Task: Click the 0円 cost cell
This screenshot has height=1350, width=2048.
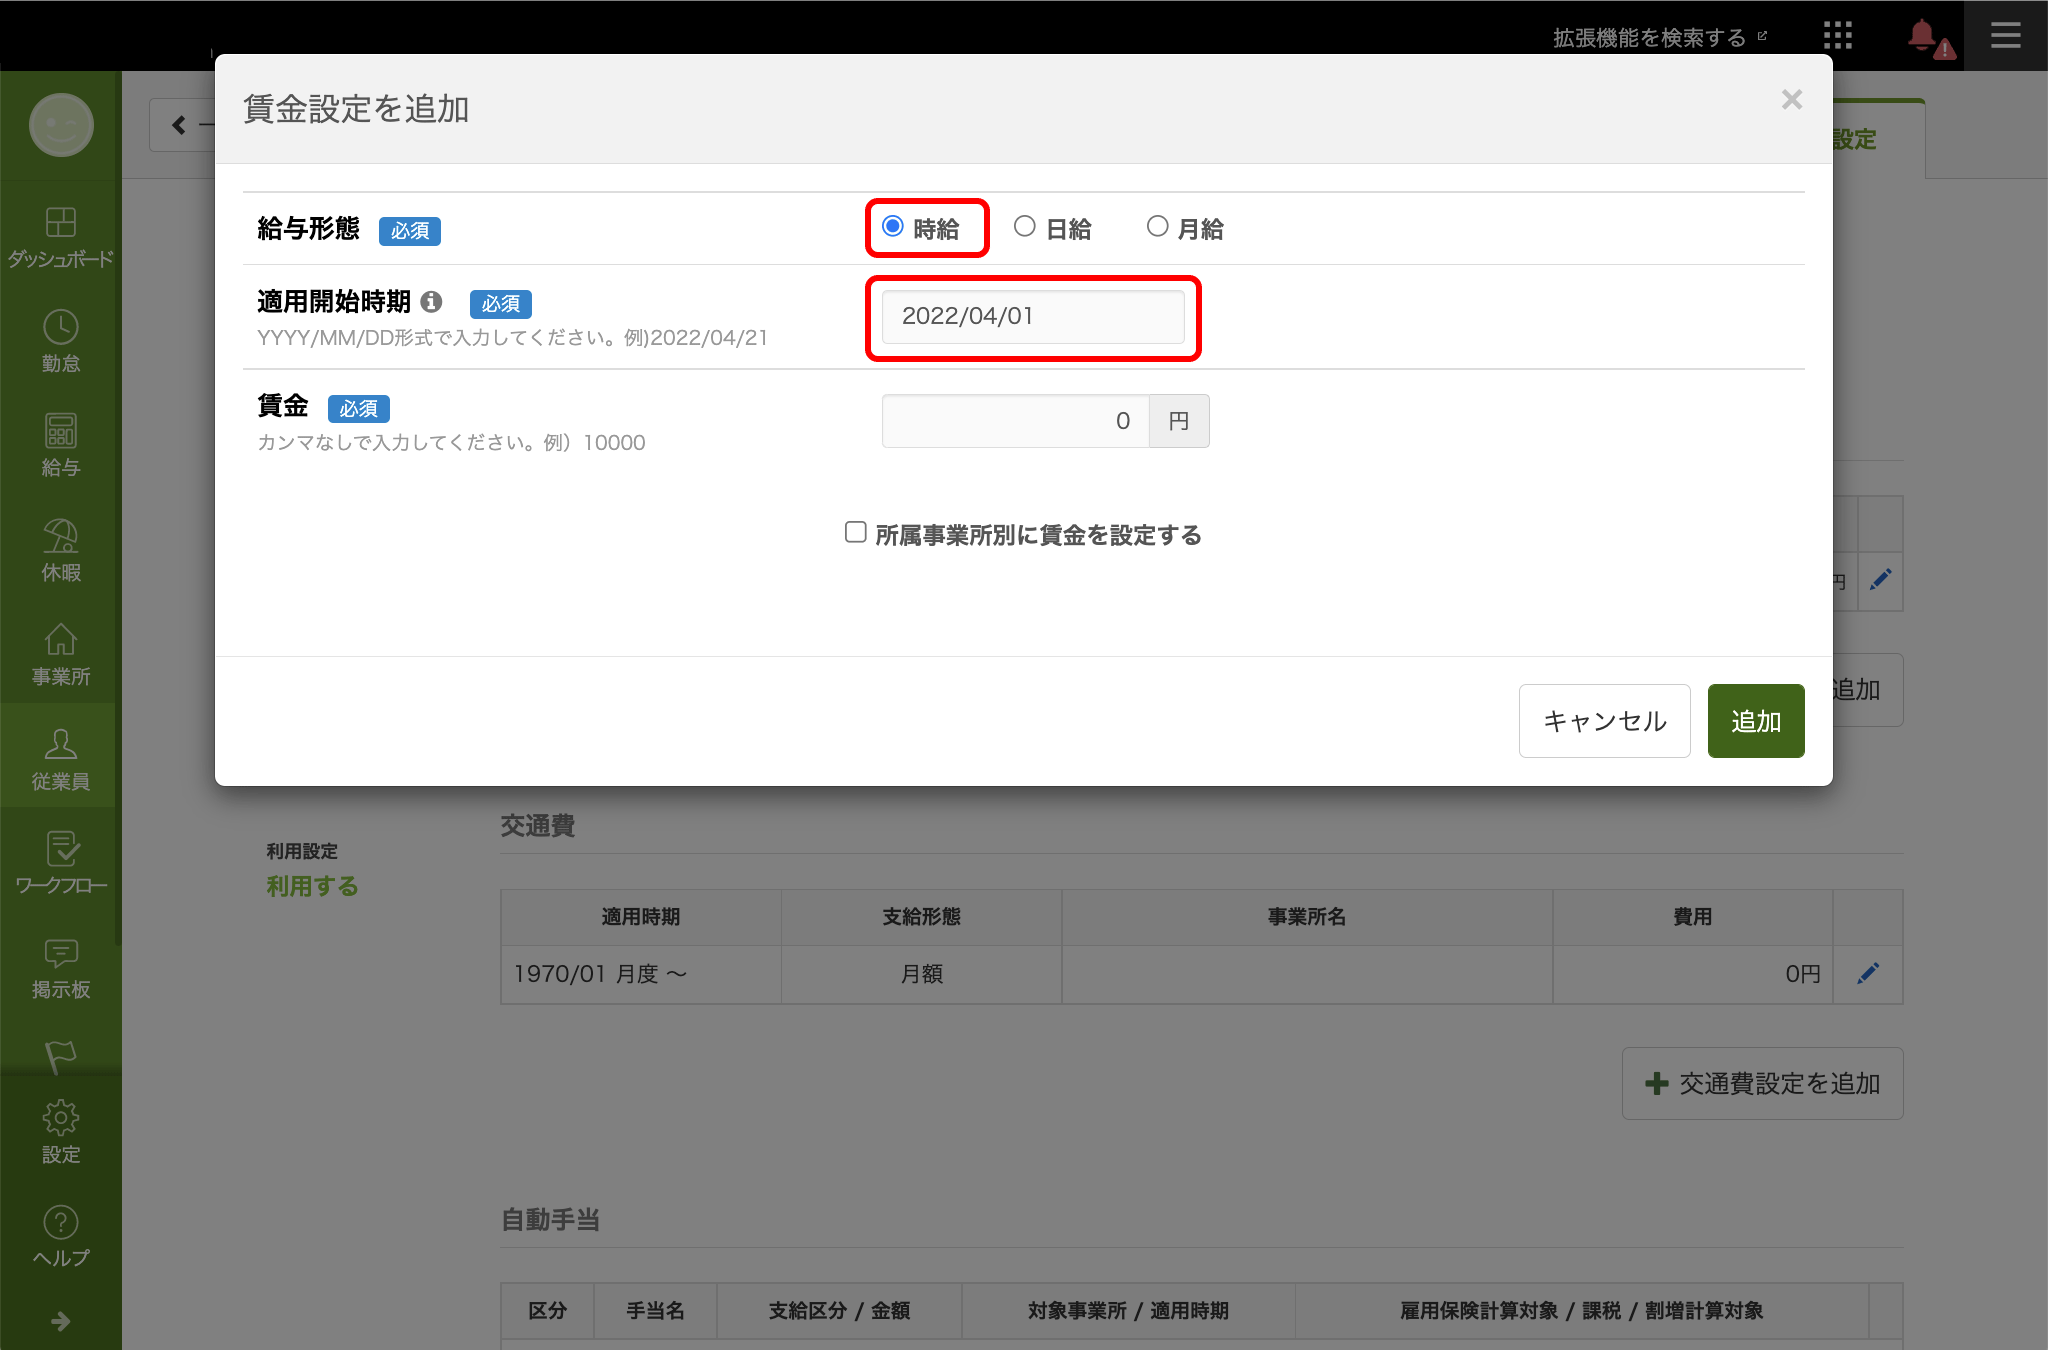Action: [1692, 974]
